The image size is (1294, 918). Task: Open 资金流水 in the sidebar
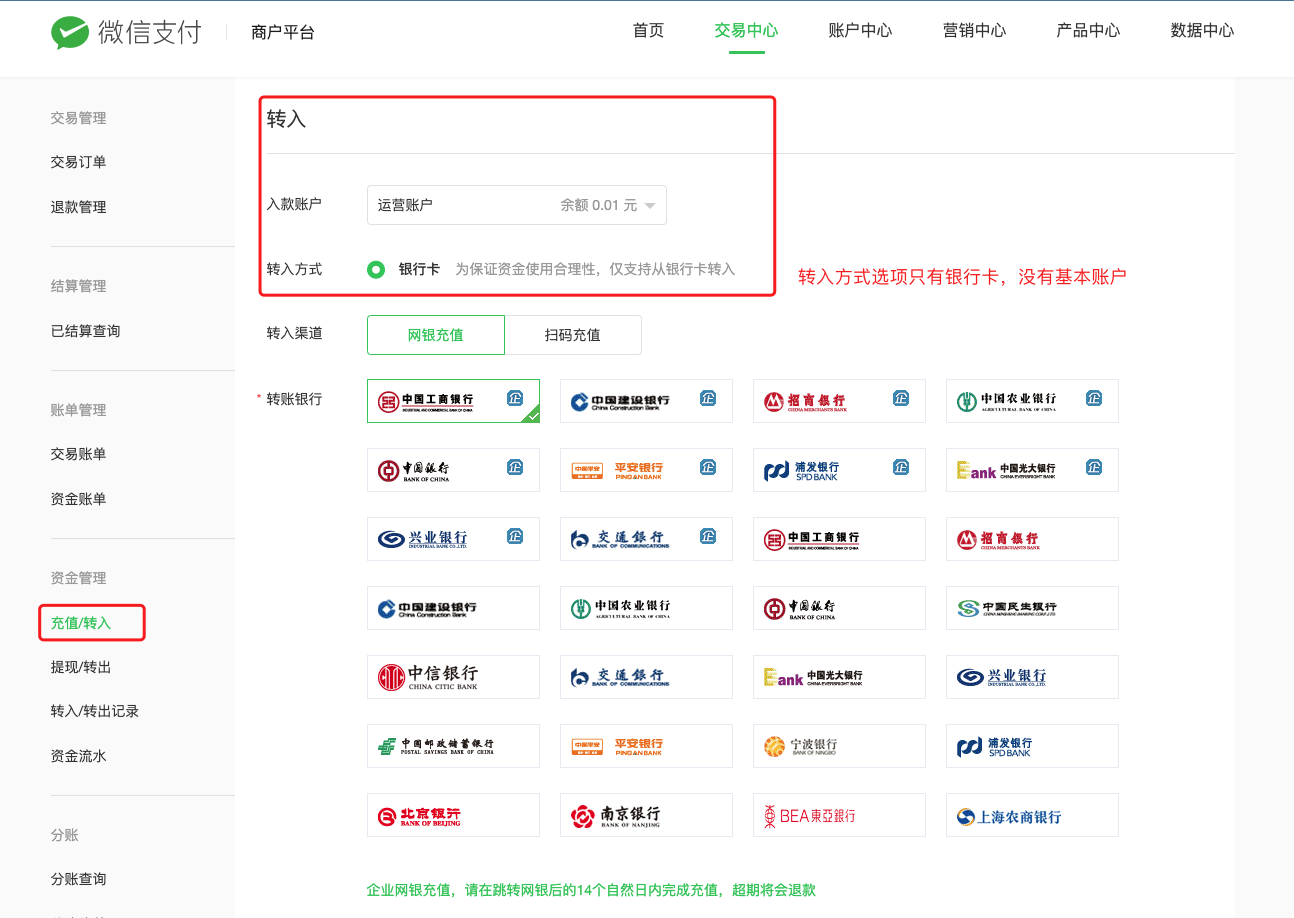(x=79, y=756)
